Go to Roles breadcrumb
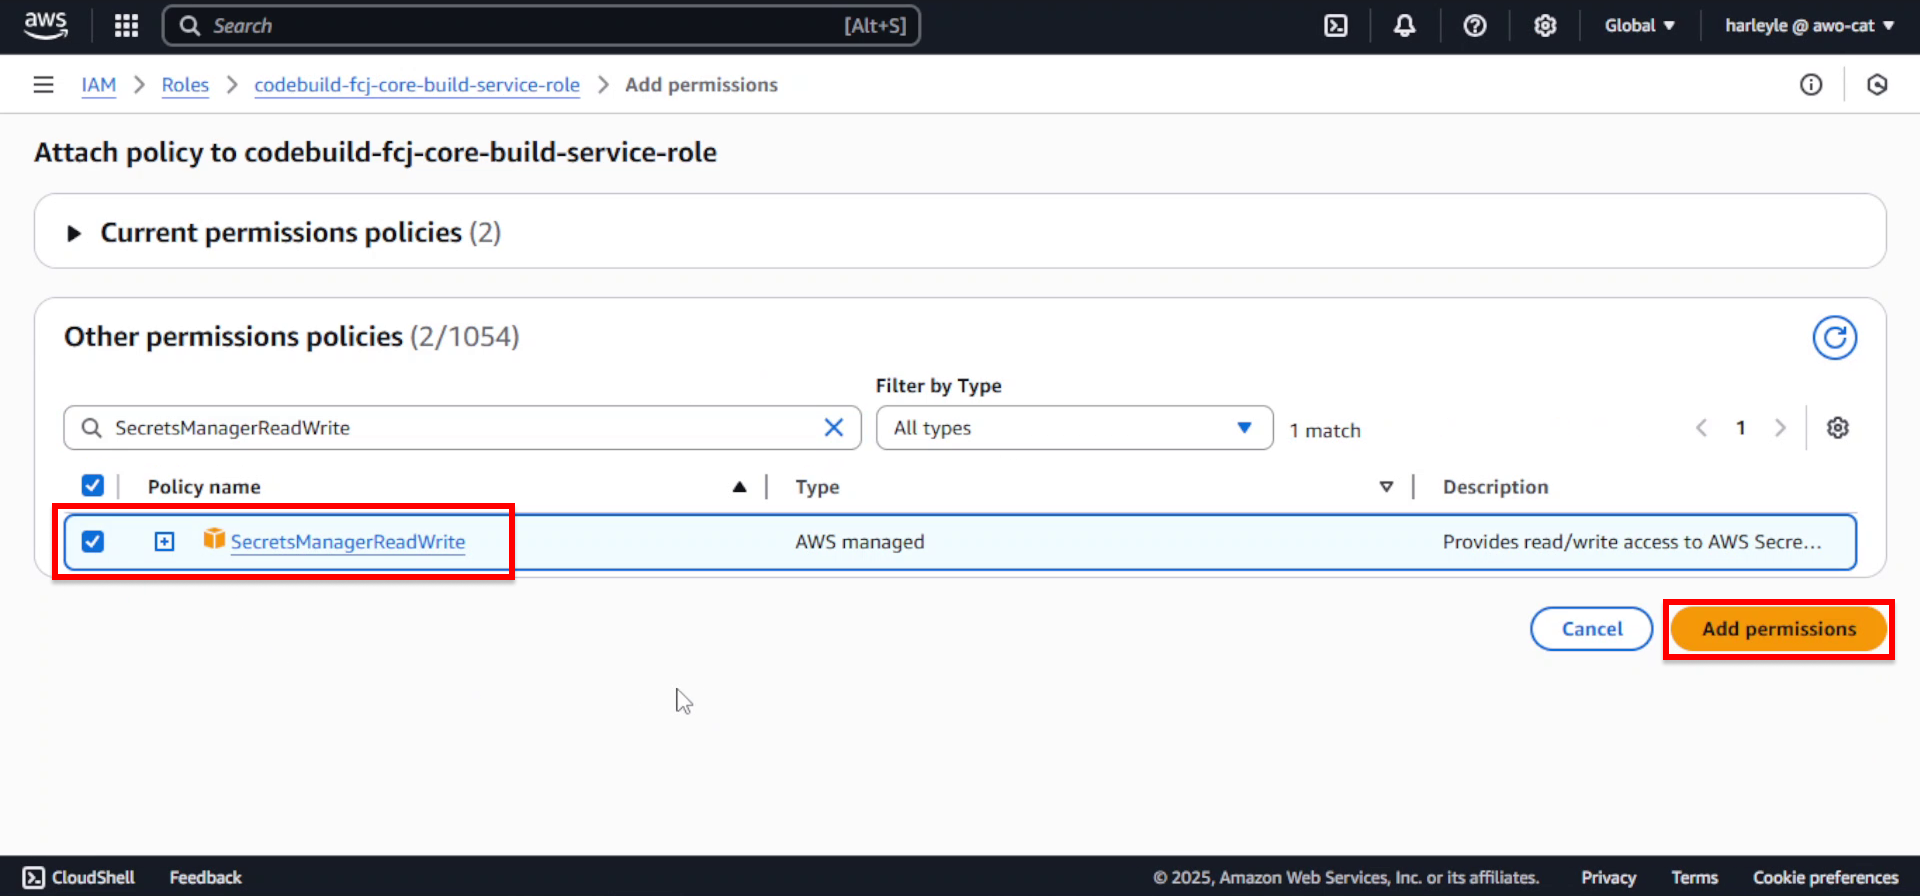The height and width of the screenshot is (896, 1920). point(185,85)
